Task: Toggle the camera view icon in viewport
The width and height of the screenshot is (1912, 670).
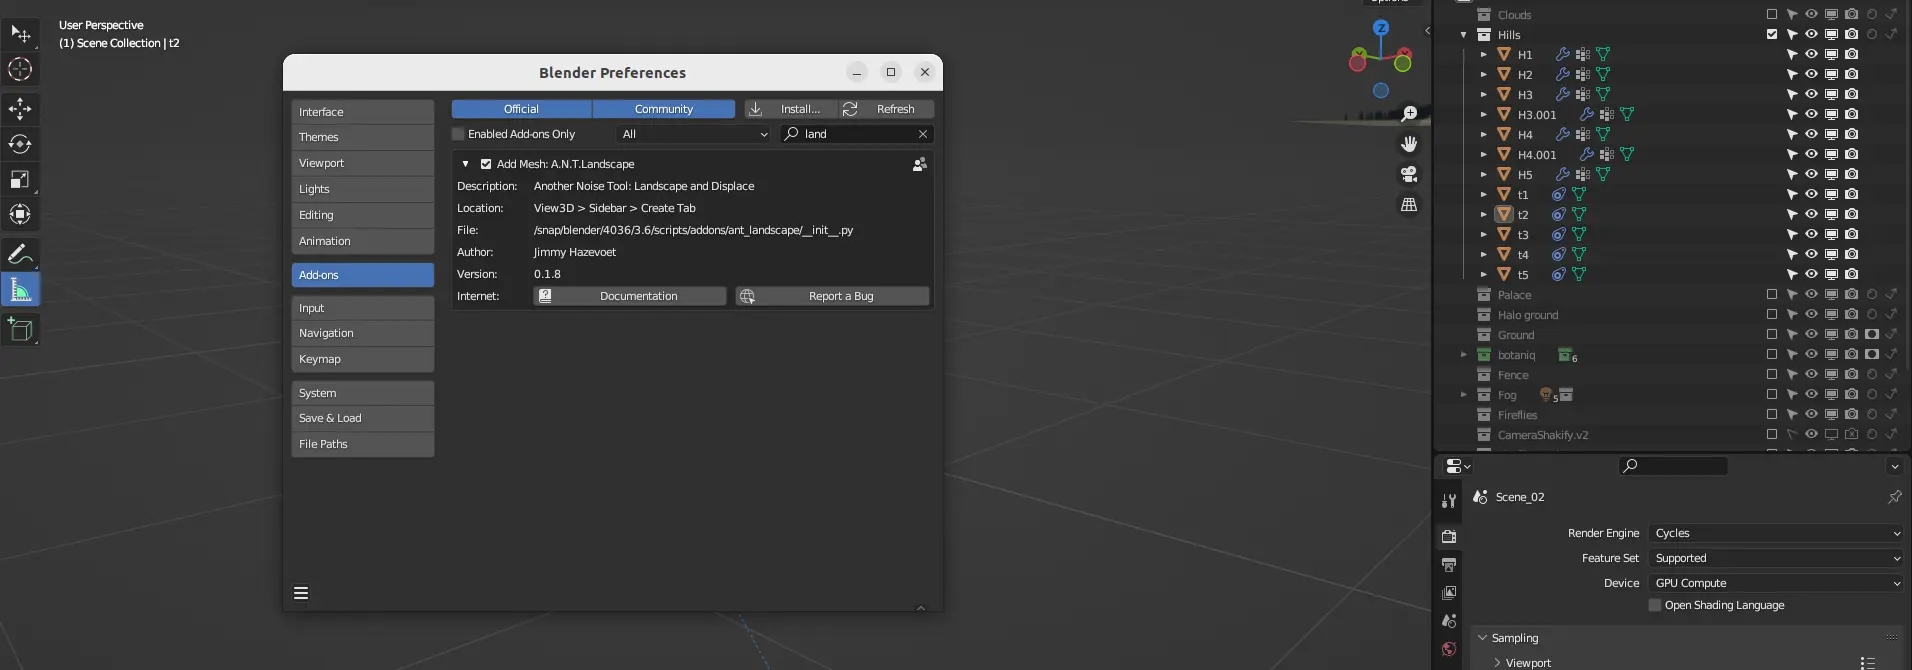Action: pos(1409,174)
